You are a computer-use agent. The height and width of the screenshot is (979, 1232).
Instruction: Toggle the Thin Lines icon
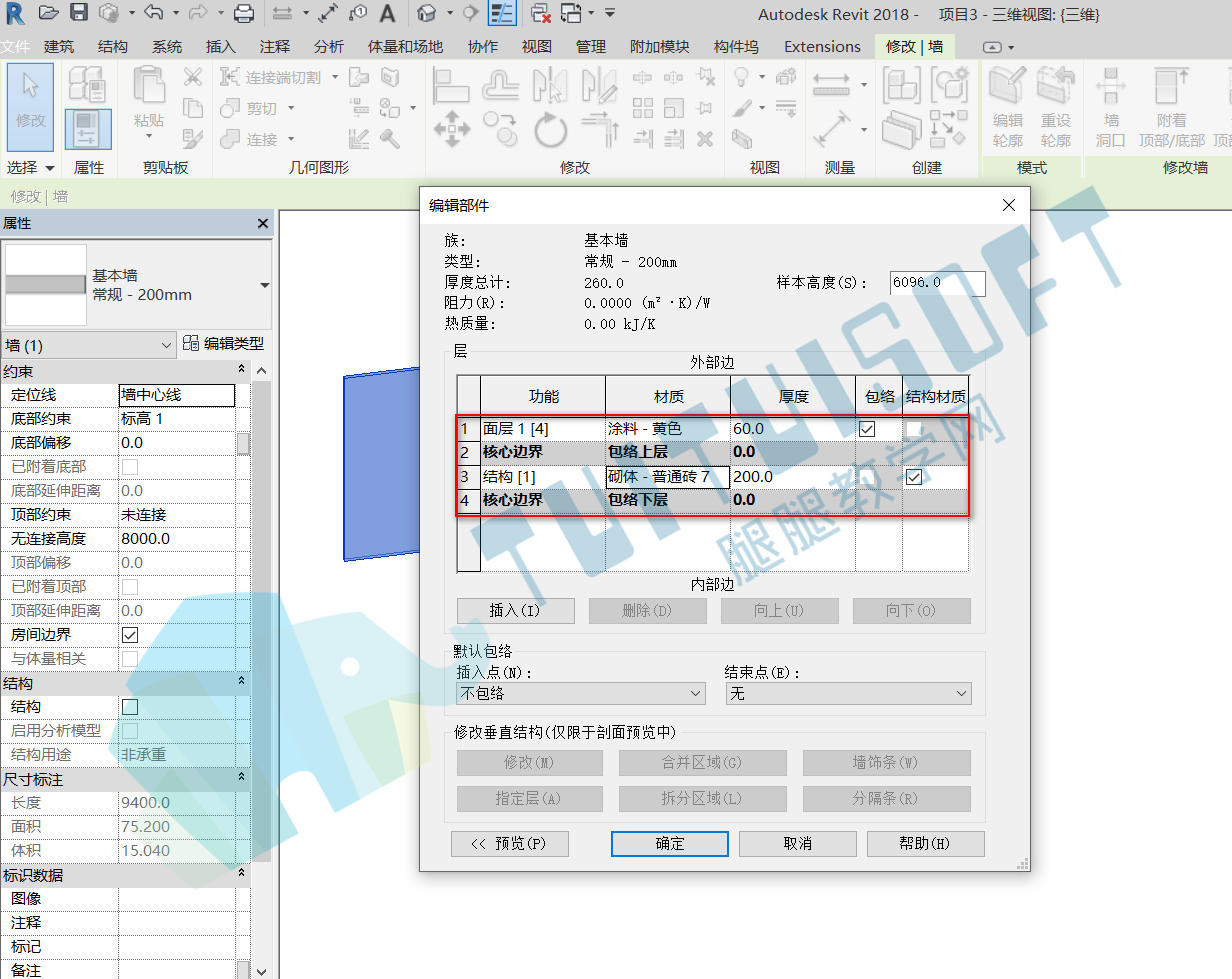(501, 13)
